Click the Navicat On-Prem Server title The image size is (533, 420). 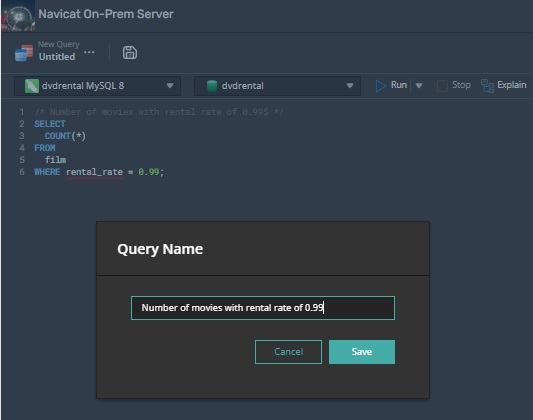(106, 14)
